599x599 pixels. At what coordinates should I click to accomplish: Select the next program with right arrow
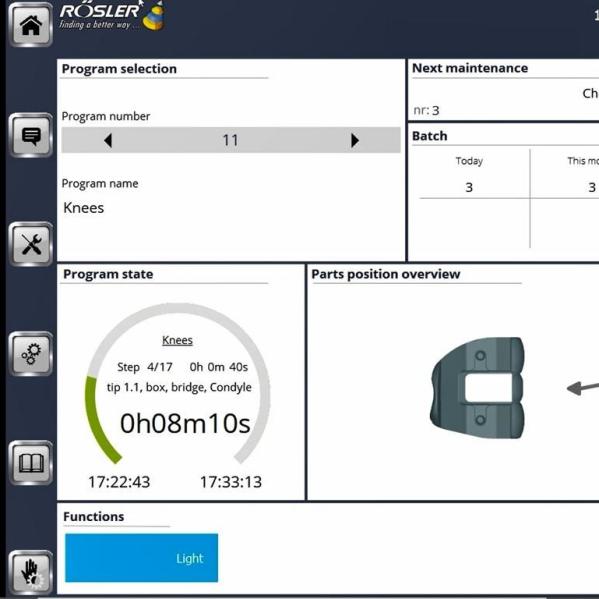click(x=355, y=140)
